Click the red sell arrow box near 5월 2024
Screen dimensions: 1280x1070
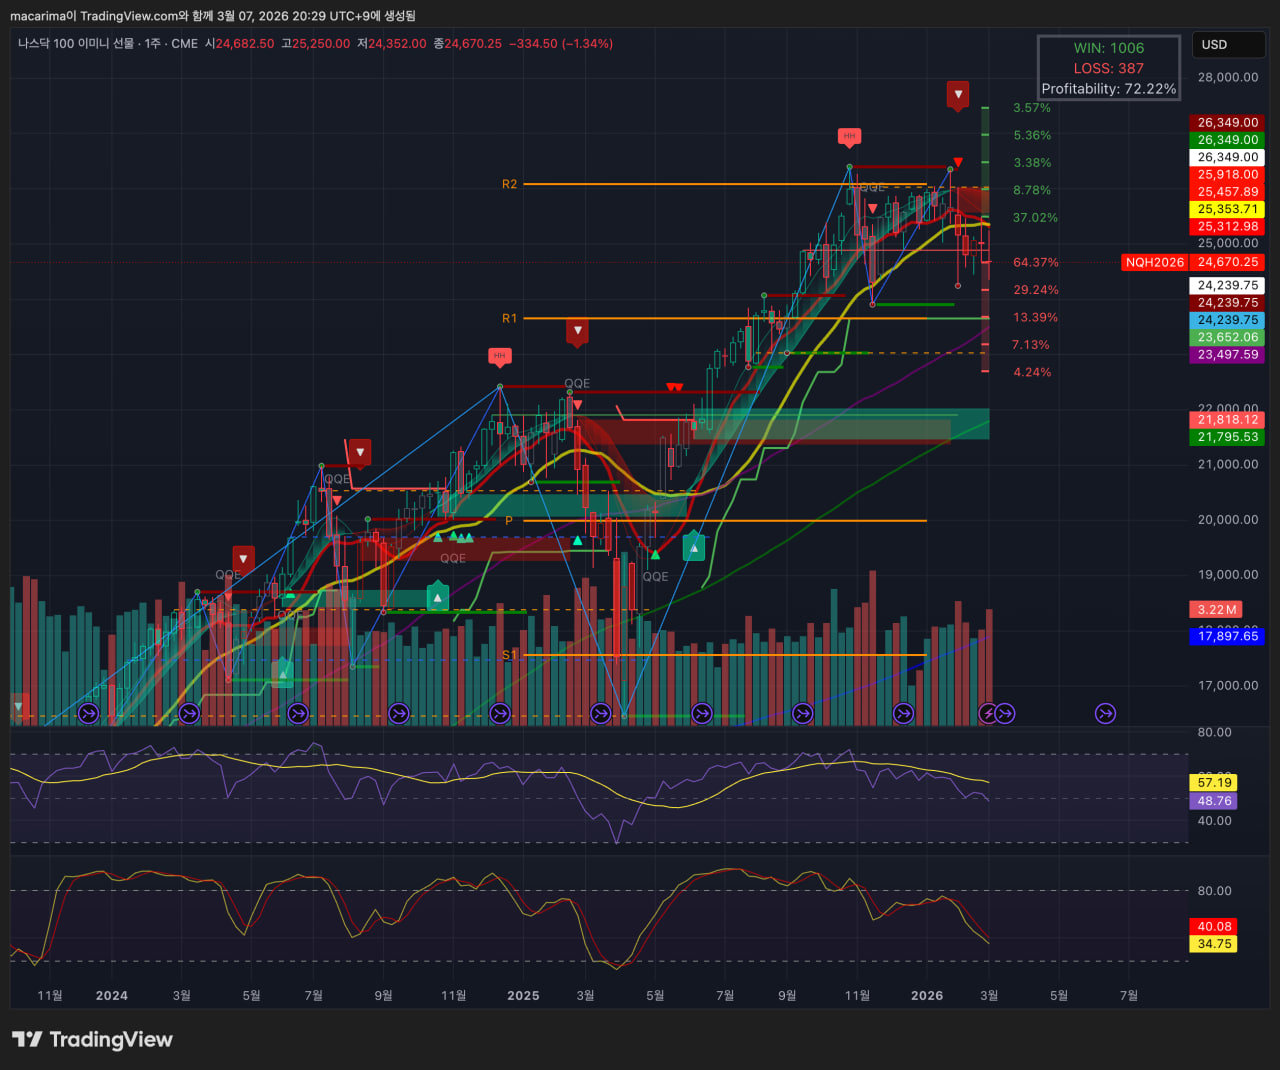(x=243, y=558)
